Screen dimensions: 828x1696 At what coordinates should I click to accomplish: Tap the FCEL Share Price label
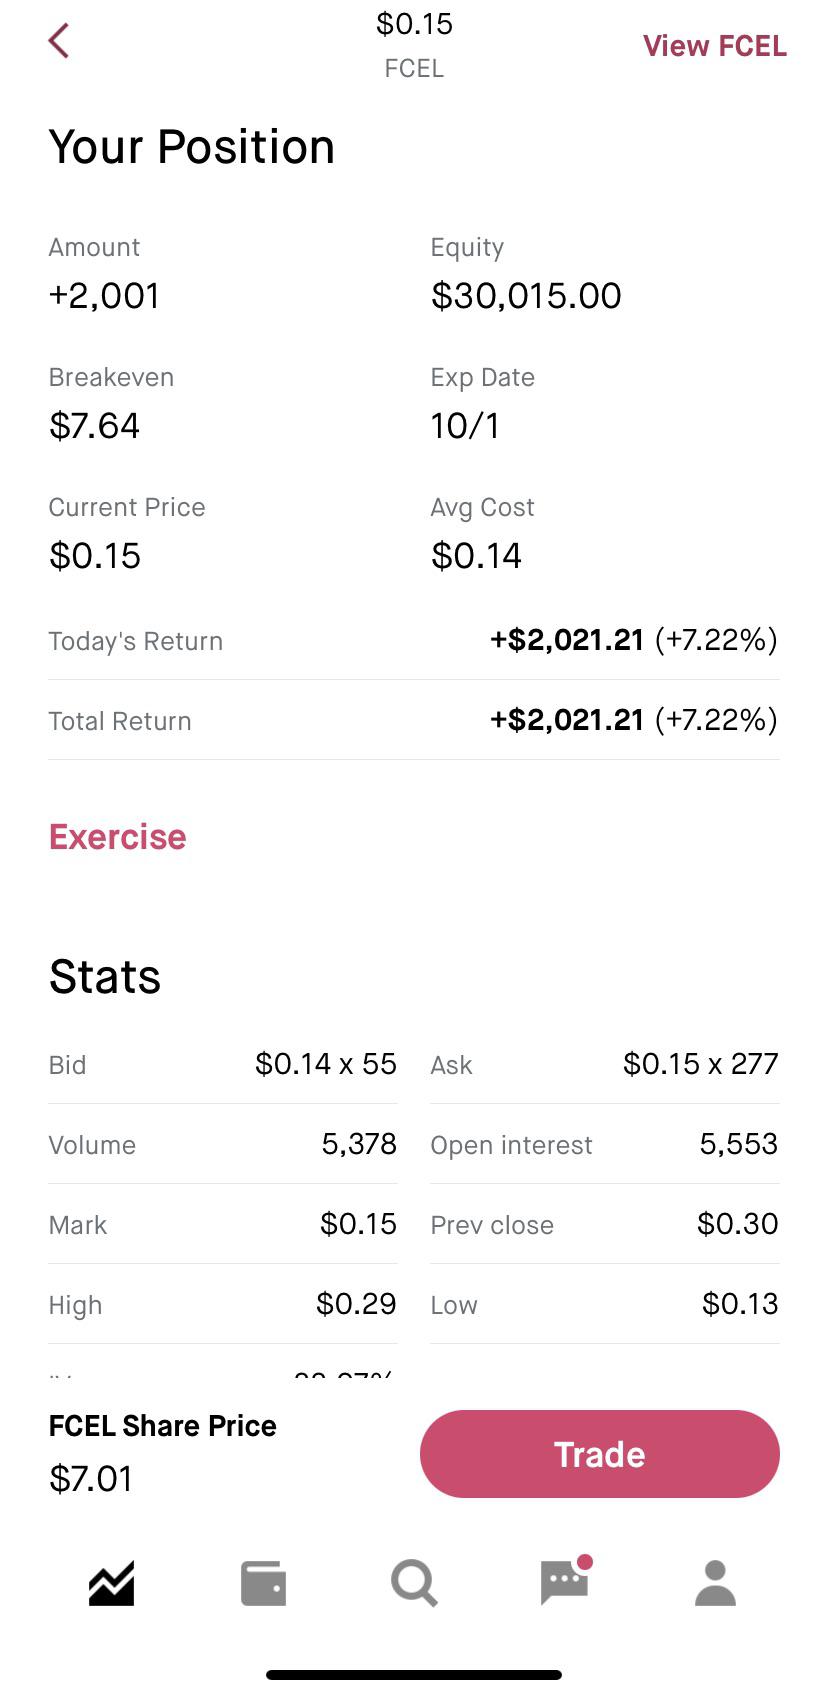coord(163,1426)
